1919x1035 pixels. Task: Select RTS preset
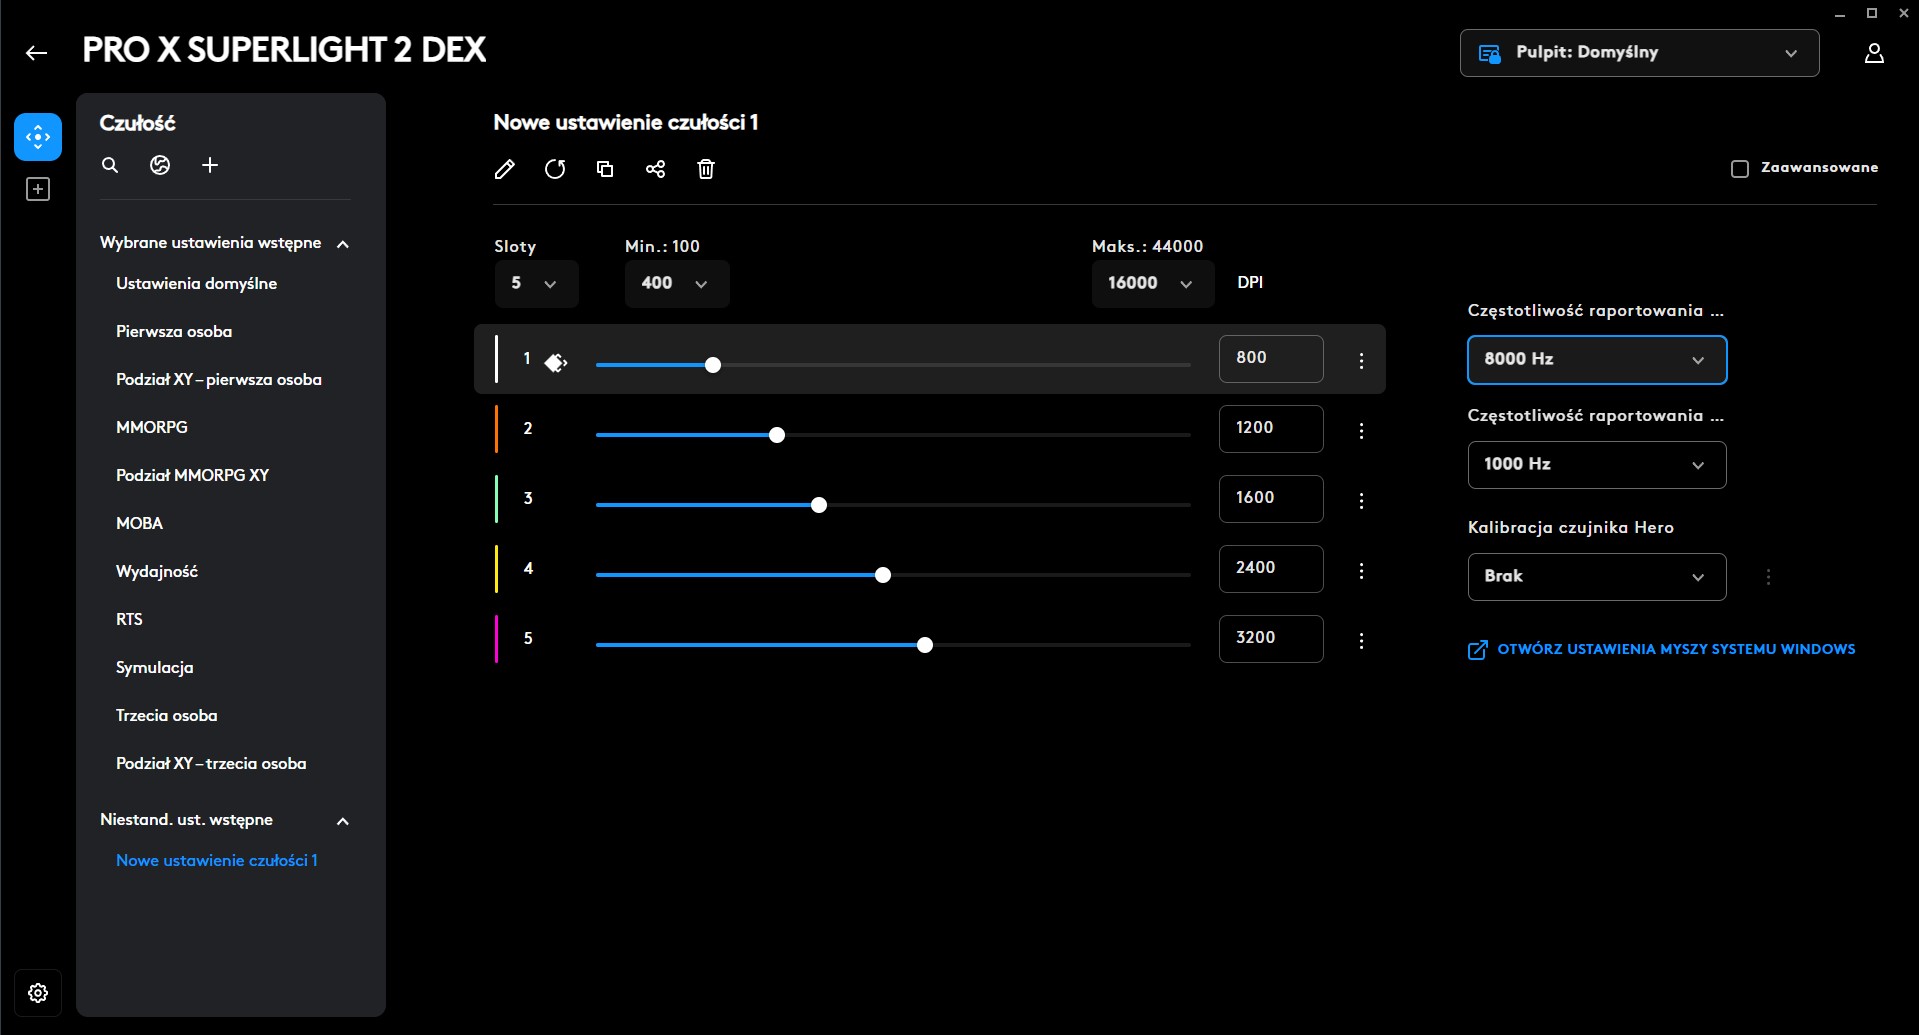tap(129, 620)
